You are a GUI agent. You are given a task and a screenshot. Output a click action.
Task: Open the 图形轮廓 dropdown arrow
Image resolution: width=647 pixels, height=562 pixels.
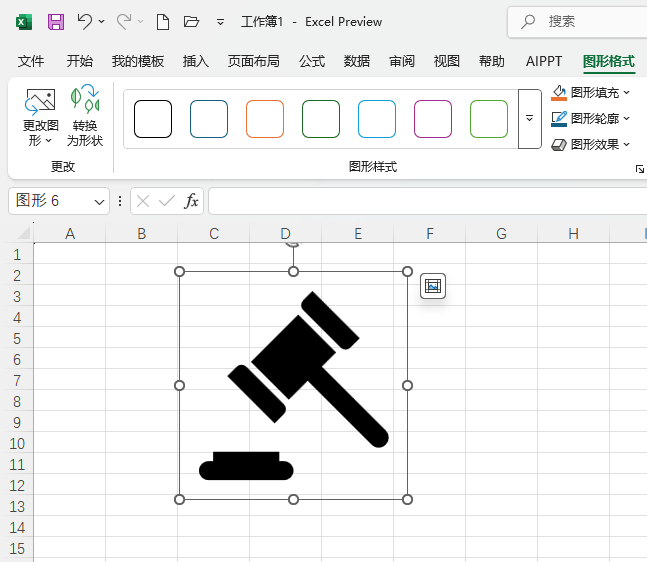pyautogui.click(x=627, y=119)
